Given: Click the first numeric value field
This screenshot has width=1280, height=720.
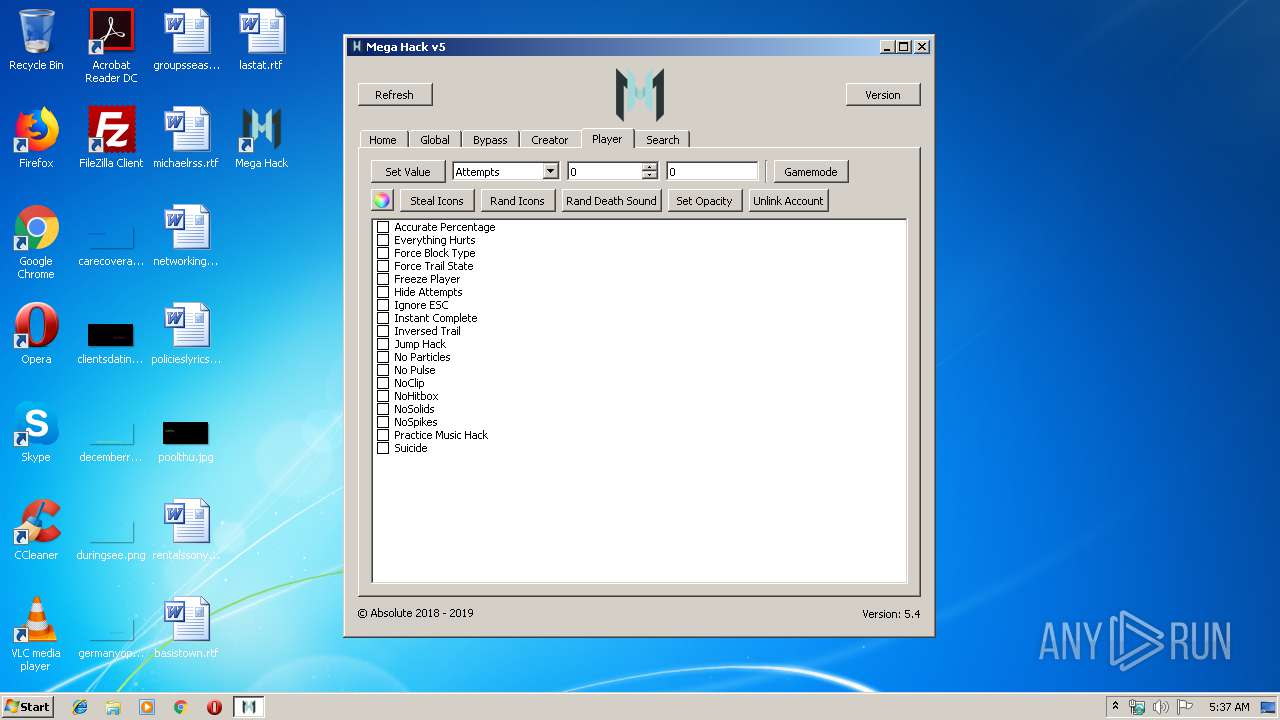Looking at the screenshot, I should pyautogui.click(x=605, y=171).
